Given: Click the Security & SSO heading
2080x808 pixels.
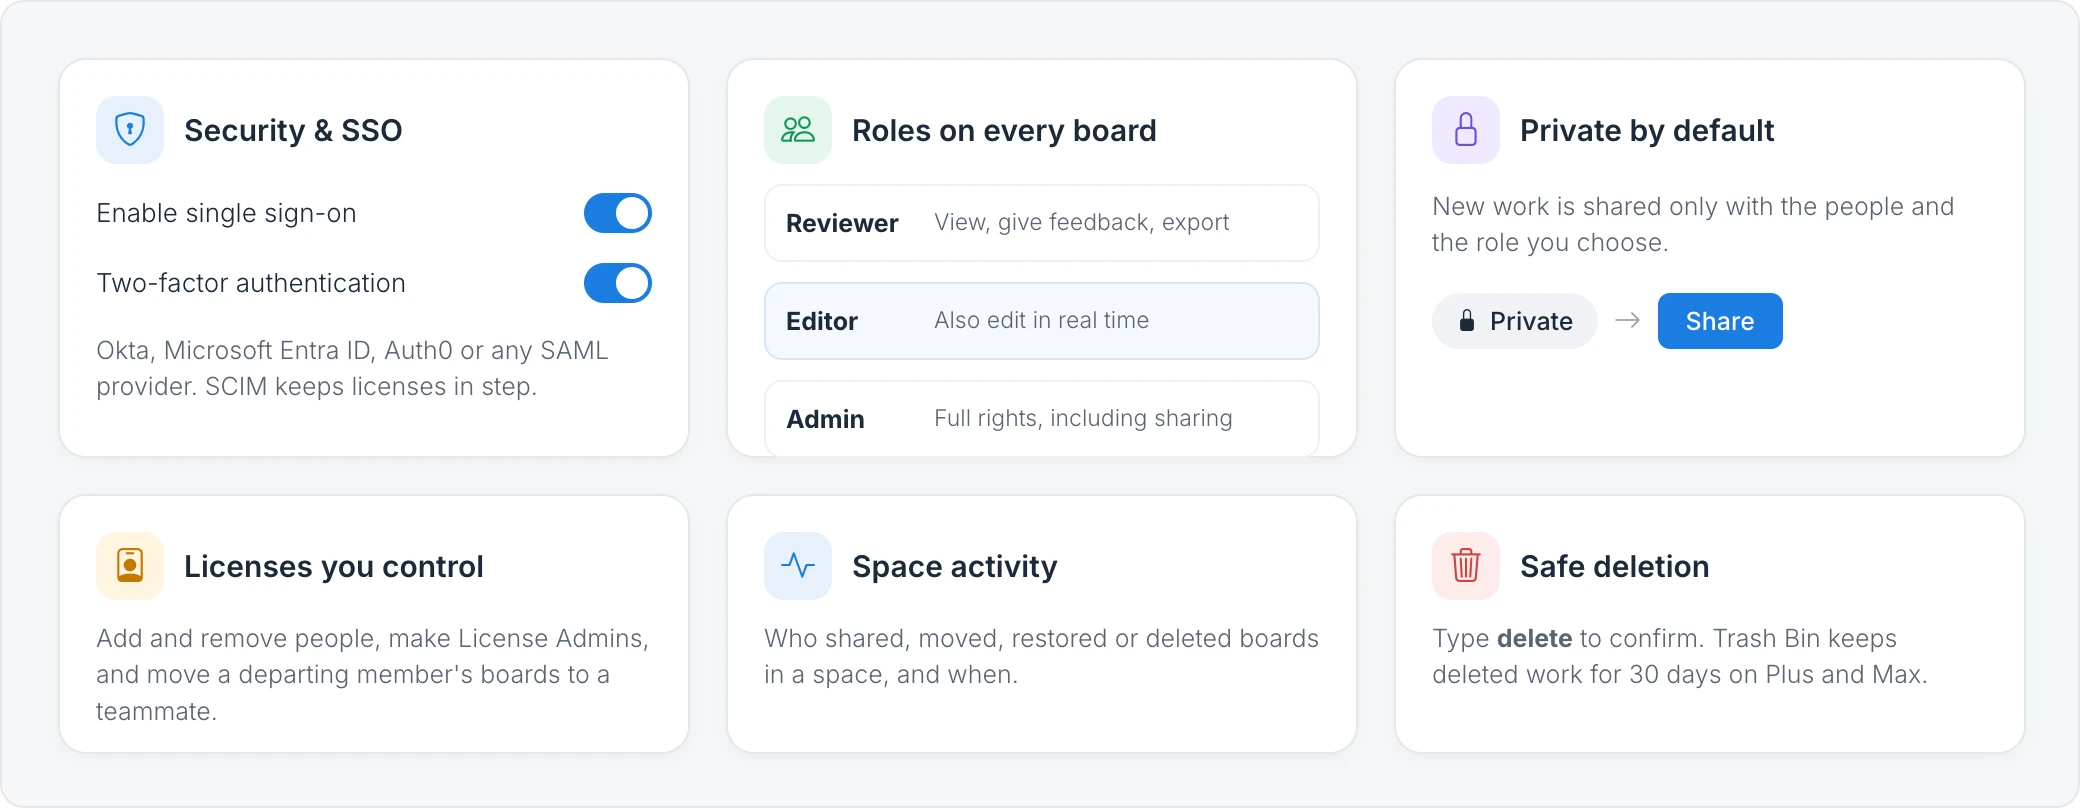Looking at the screenshot, I should pos(293,130).
